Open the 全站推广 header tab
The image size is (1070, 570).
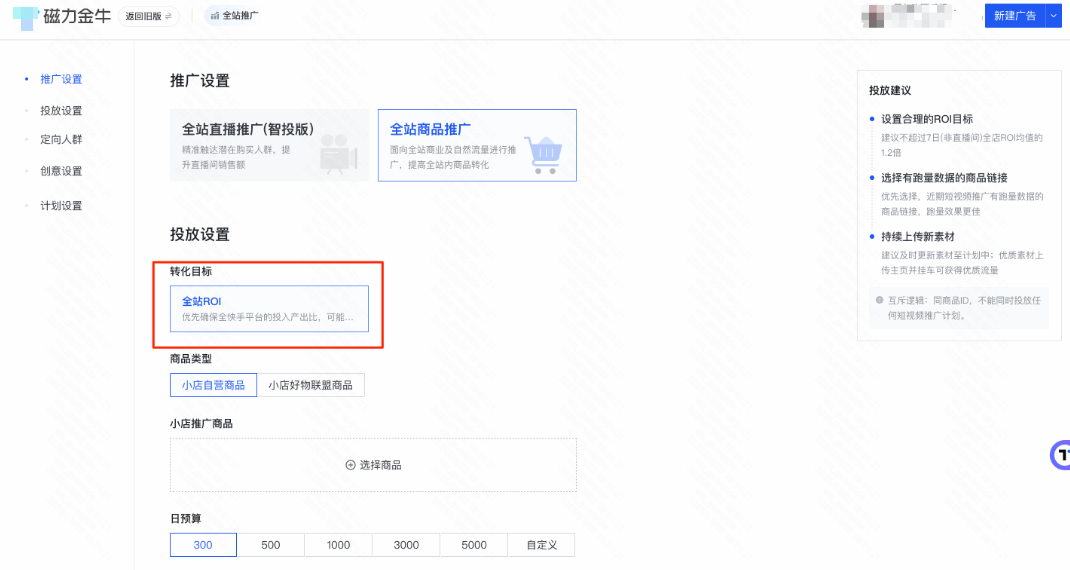coord(234,15)
